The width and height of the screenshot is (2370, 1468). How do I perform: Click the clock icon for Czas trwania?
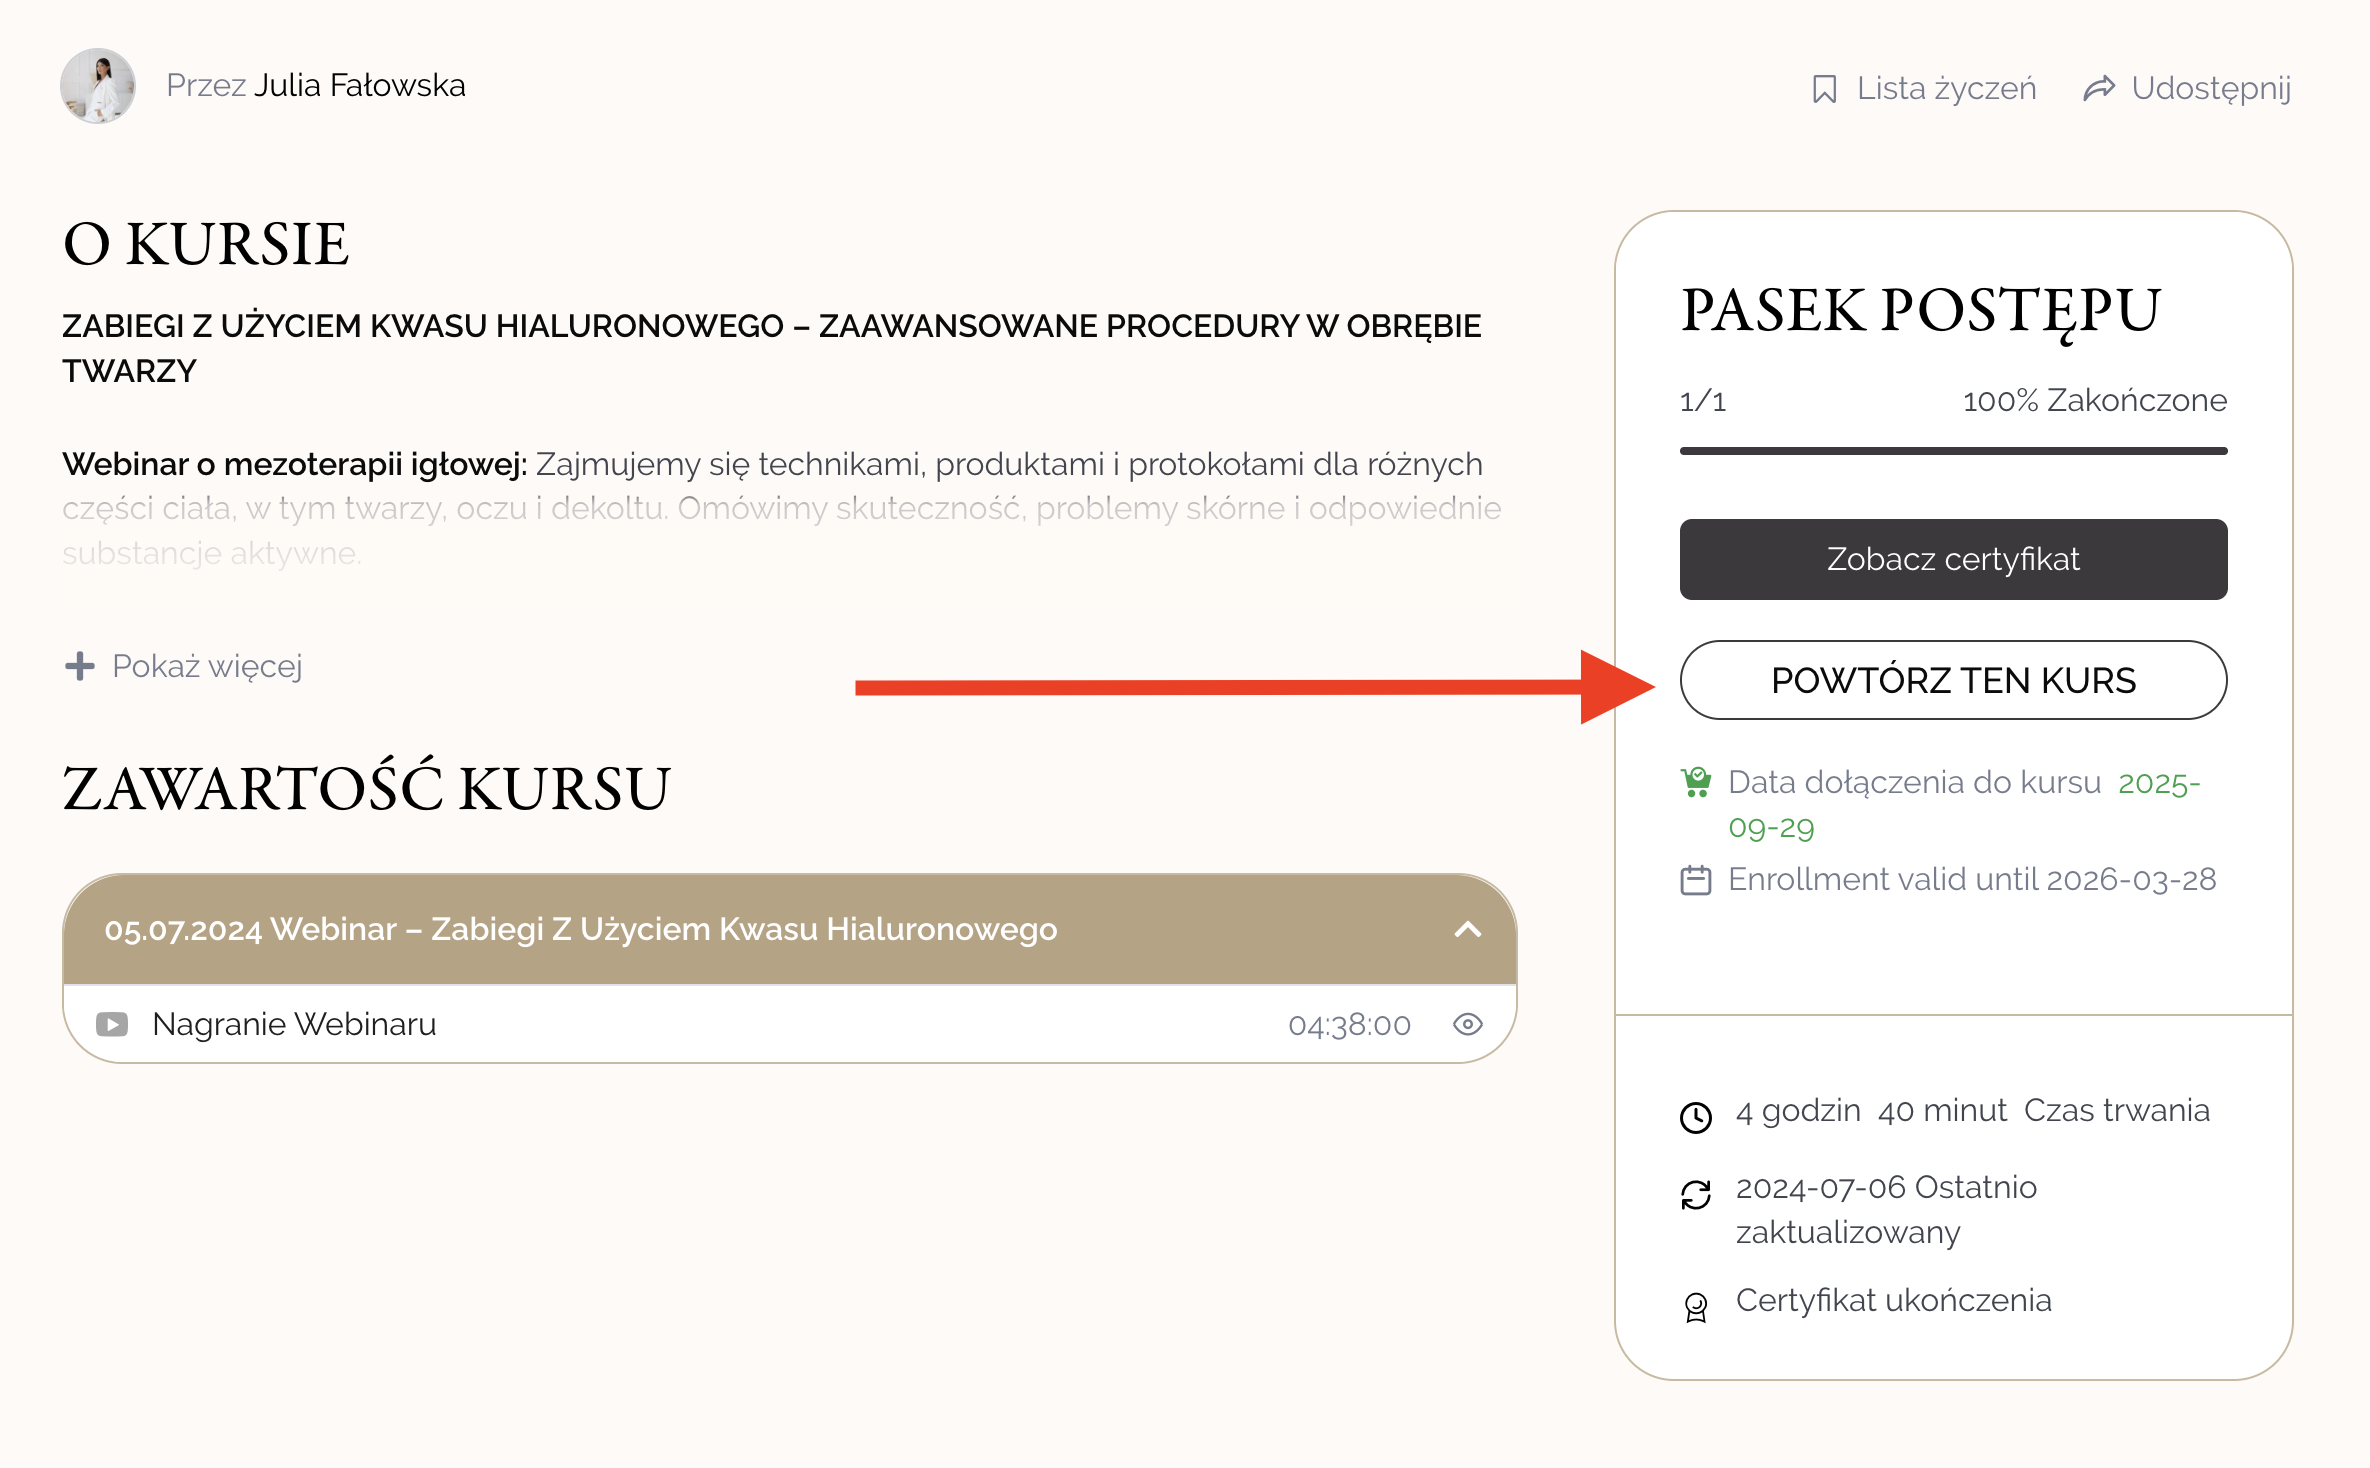(1696, 1117)
